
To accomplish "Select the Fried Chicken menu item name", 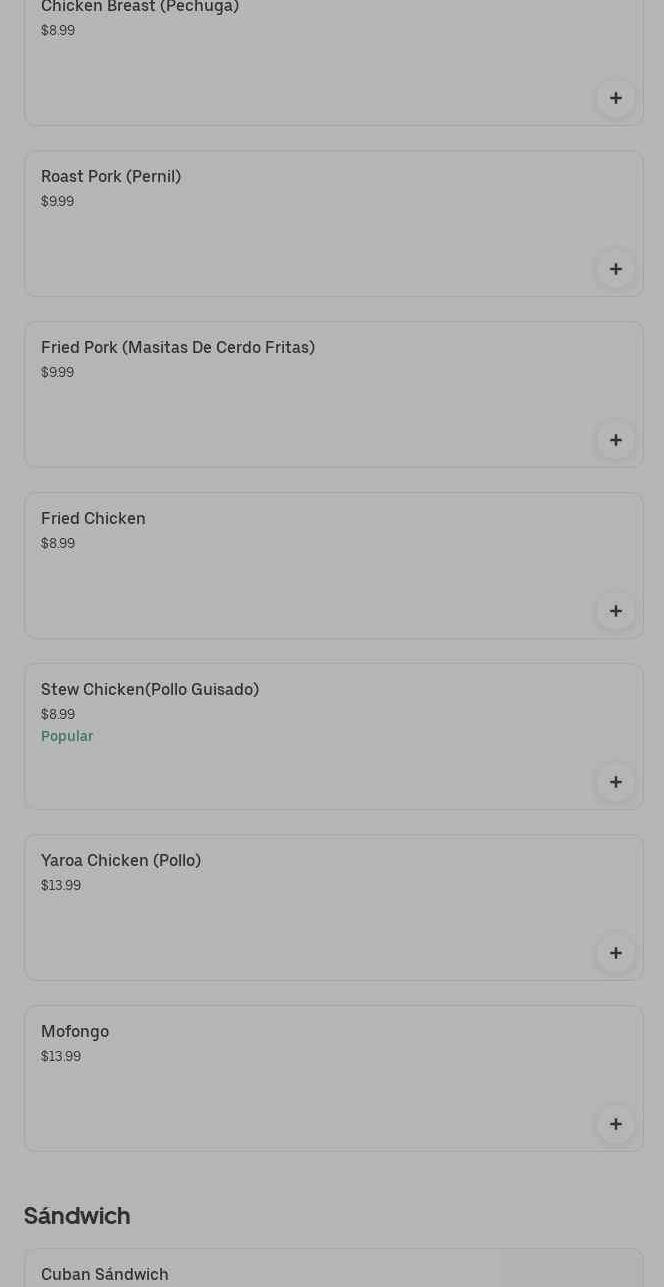I will [x=93, y=519].
